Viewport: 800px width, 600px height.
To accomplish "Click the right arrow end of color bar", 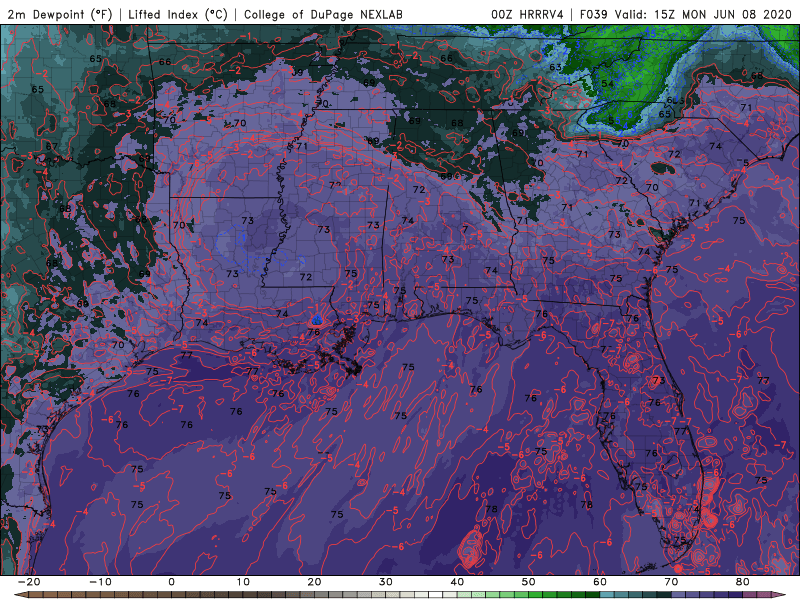I will point(781,595).
